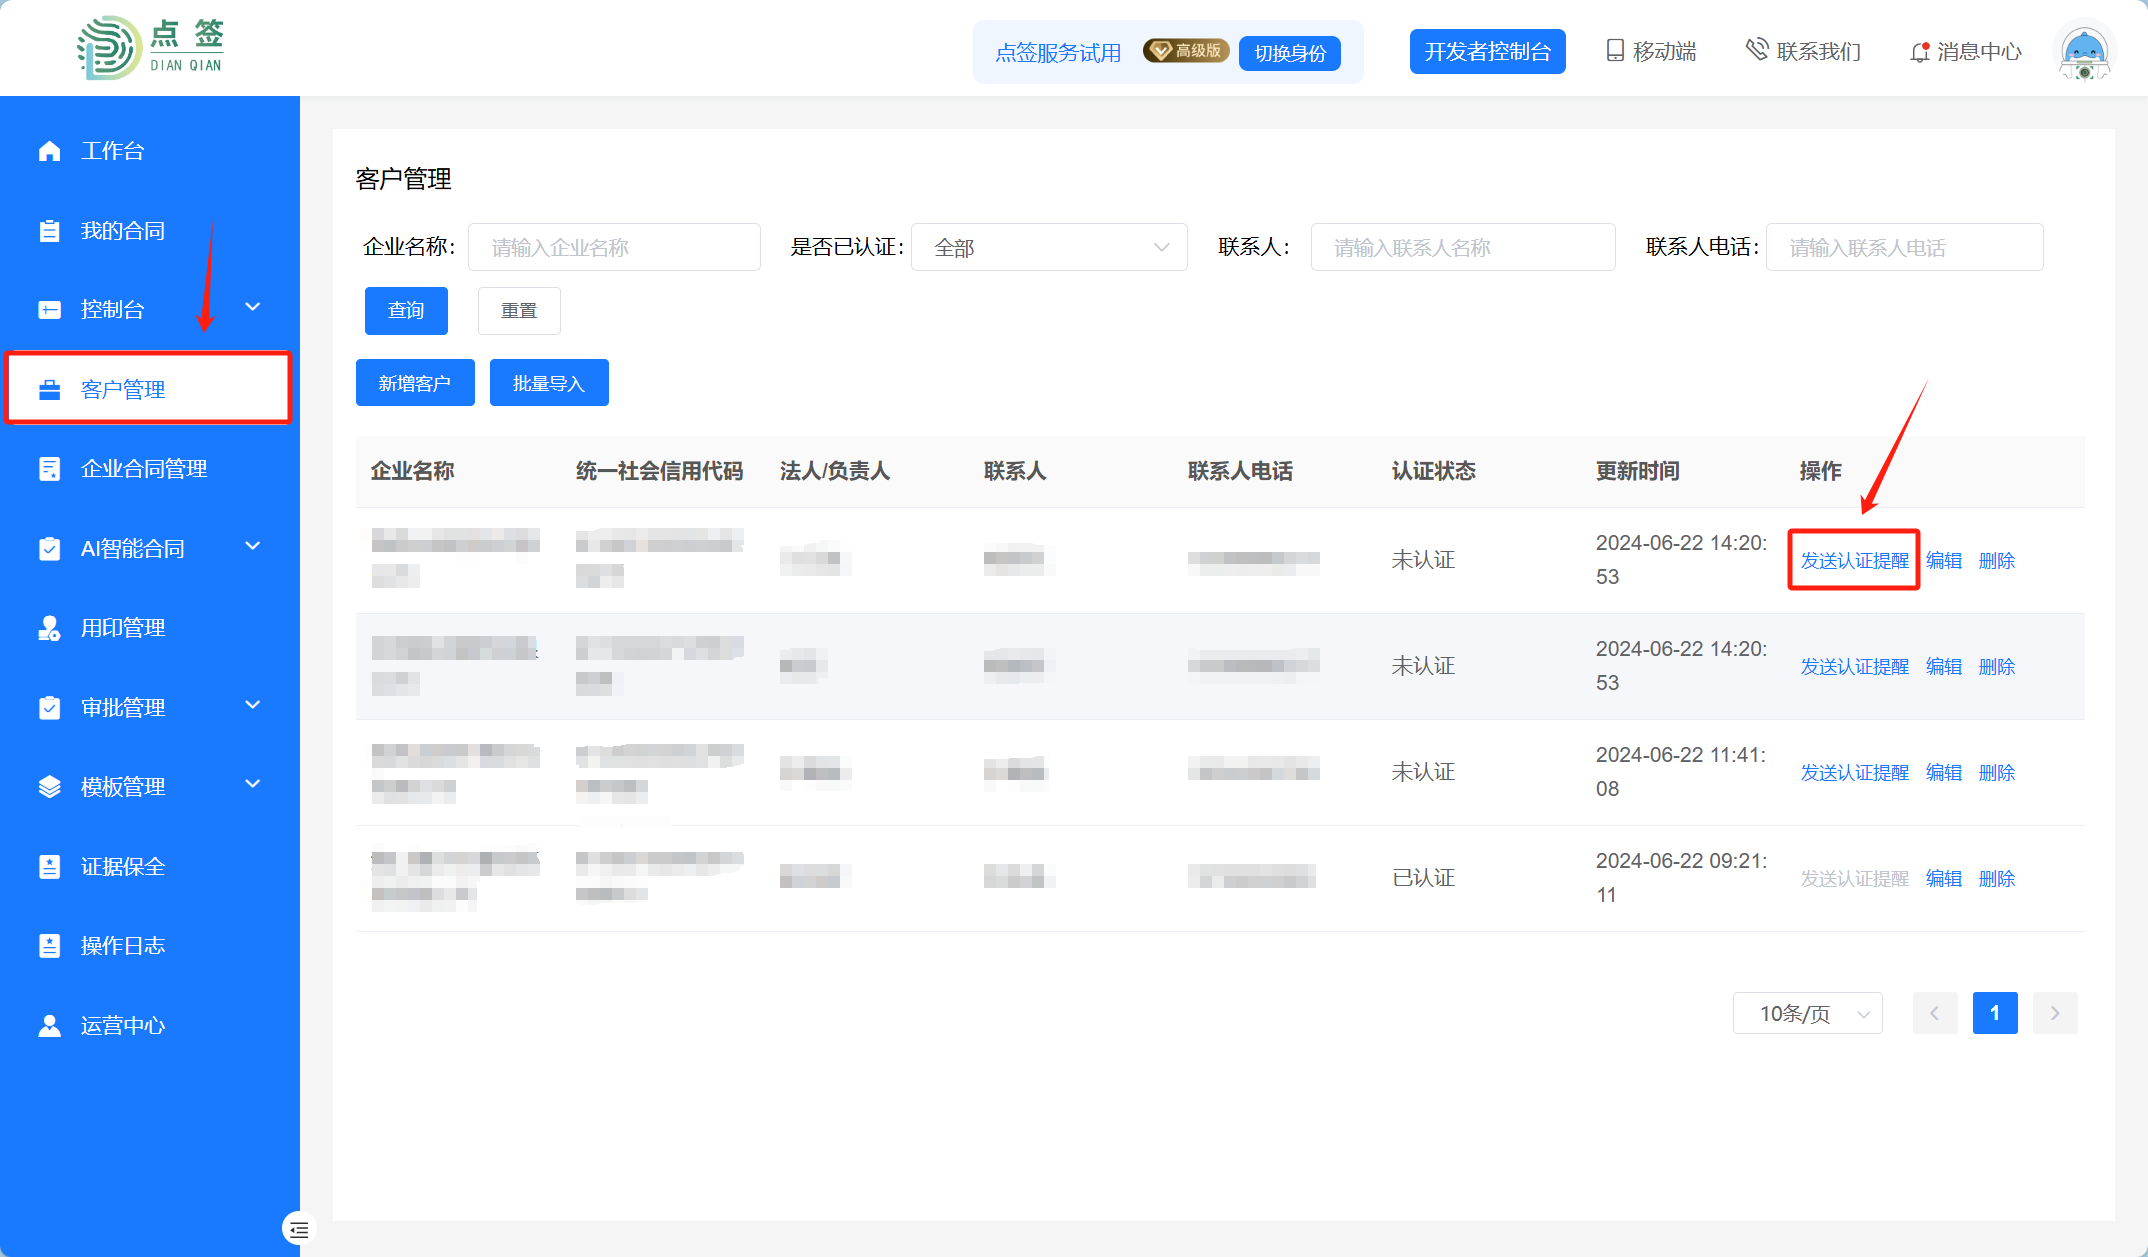Open the 10条/页 page size dropdown

tap(1808, 1013)
